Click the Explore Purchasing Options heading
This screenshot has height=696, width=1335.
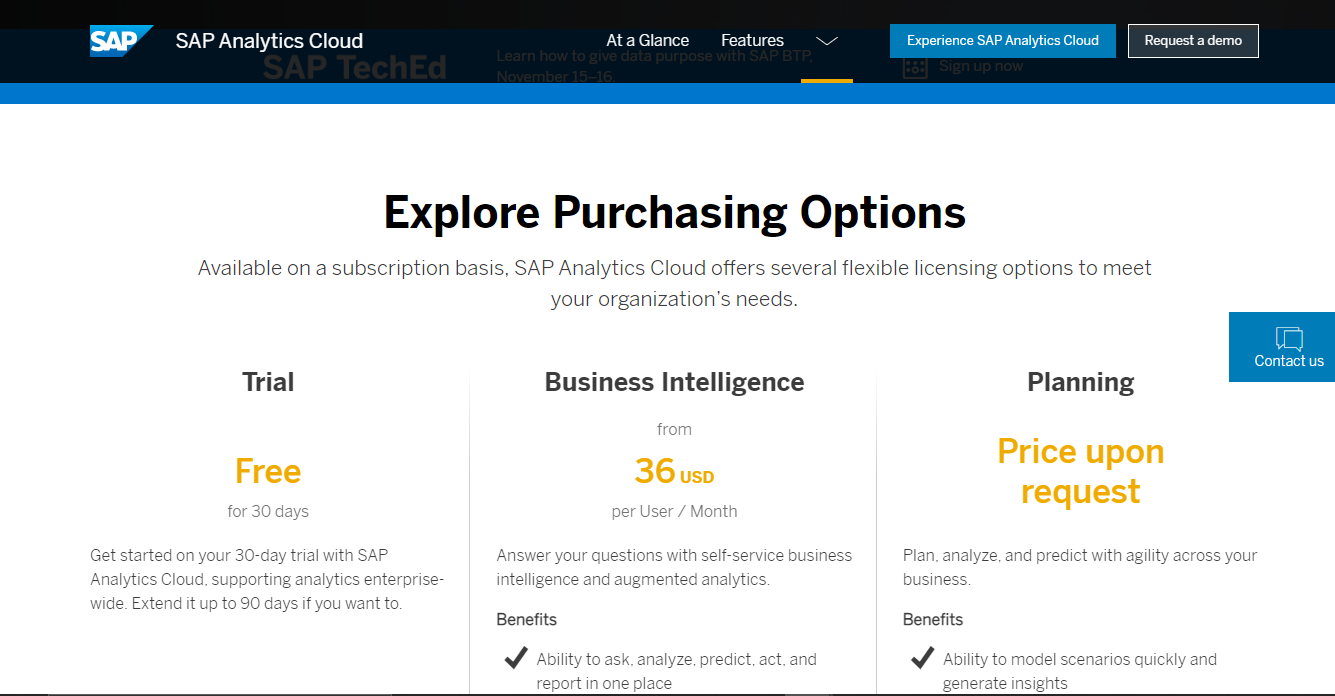coord(674,213)
